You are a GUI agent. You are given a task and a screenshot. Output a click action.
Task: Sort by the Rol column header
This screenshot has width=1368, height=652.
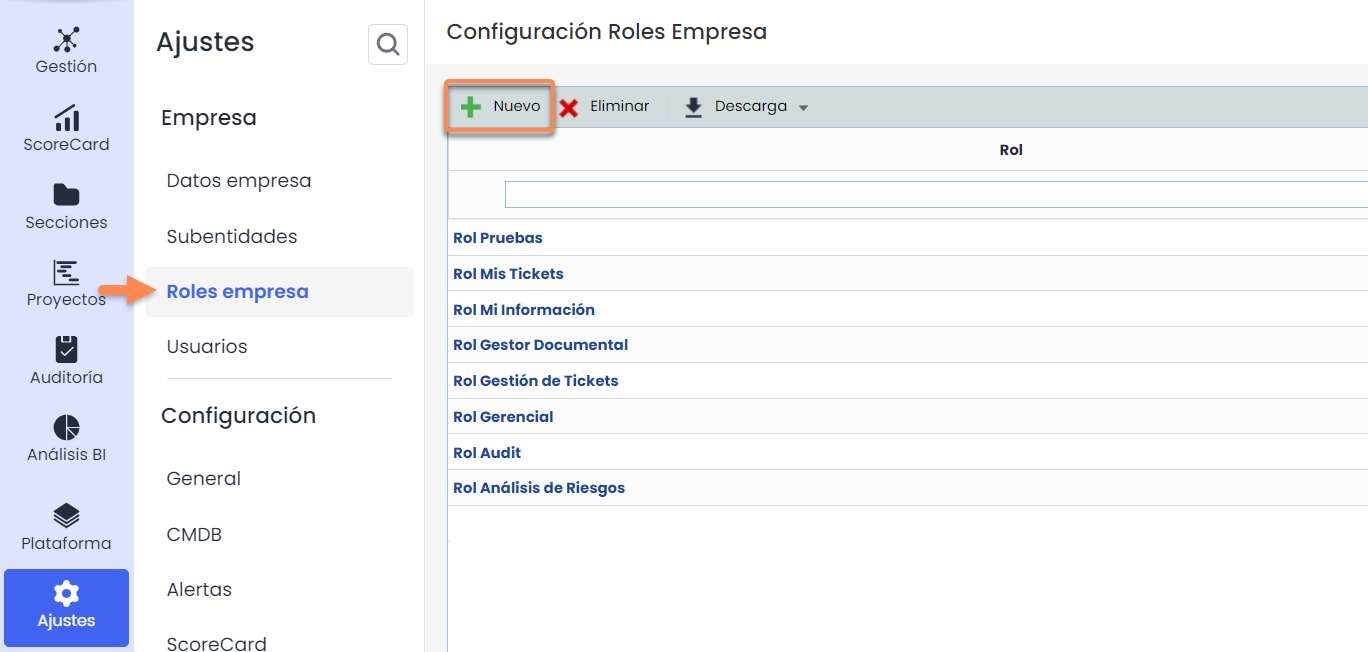coord(1010,150)
